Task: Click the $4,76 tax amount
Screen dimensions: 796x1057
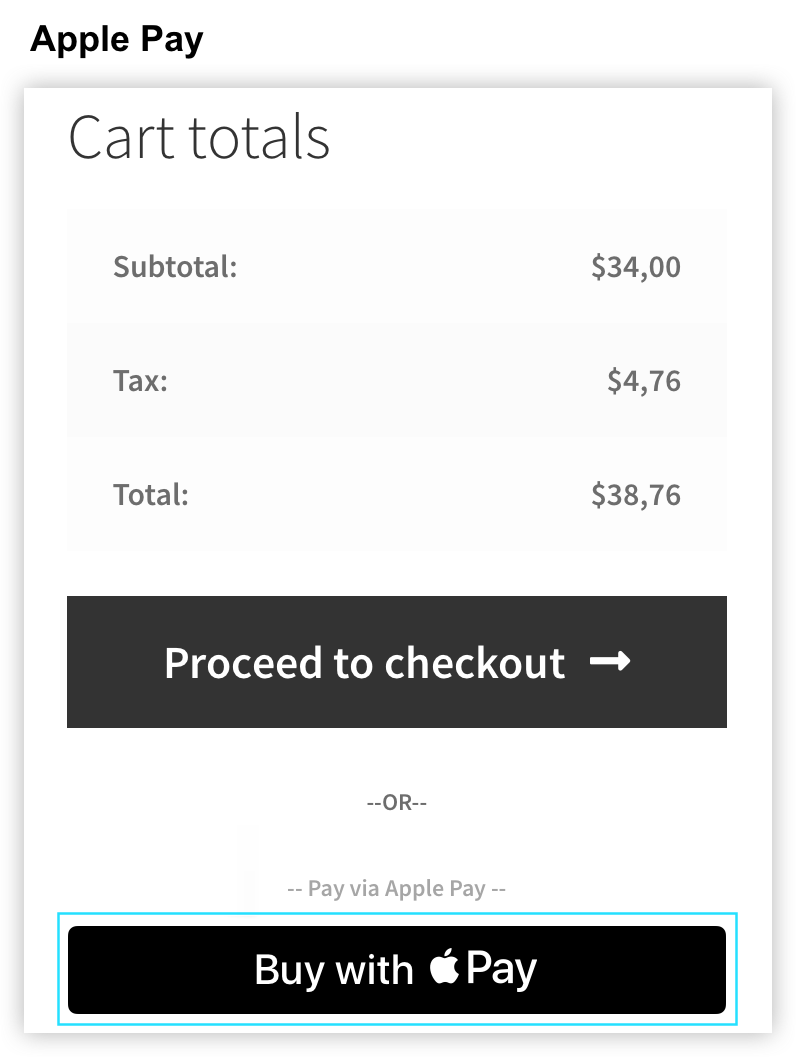Action: coord(644,381)
